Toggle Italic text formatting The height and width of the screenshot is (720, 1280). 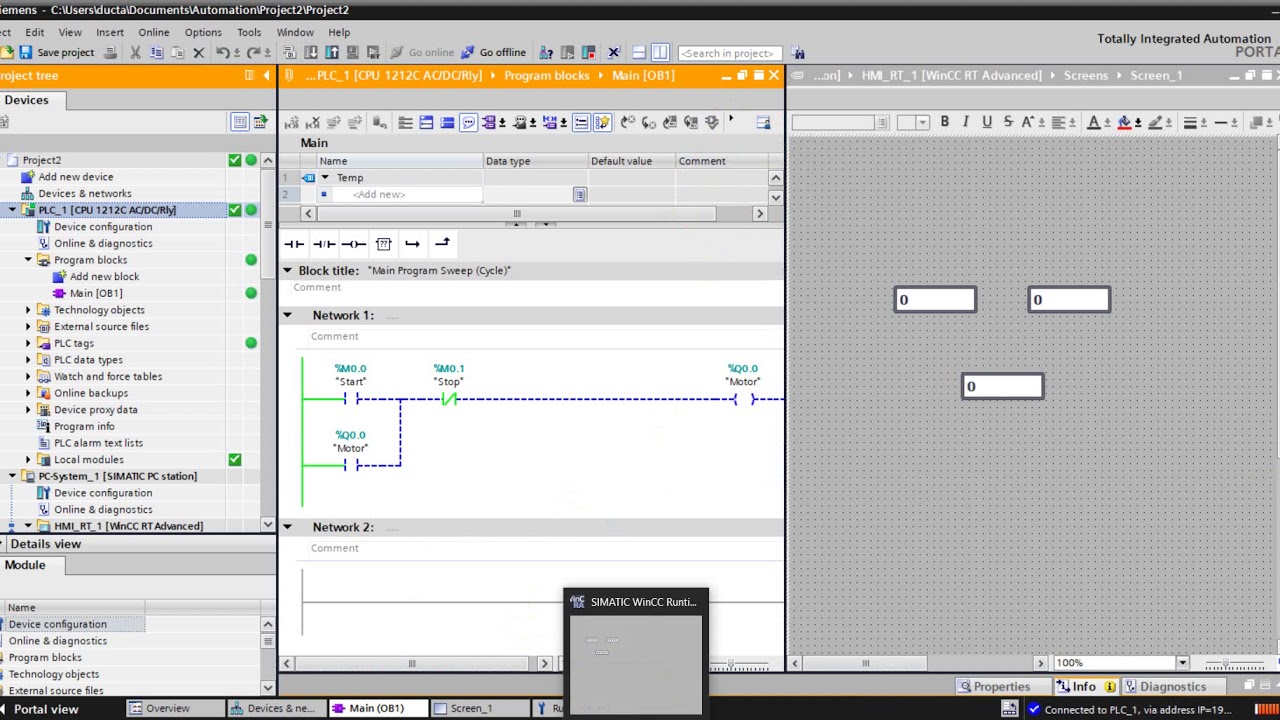[x=965, y=122]
